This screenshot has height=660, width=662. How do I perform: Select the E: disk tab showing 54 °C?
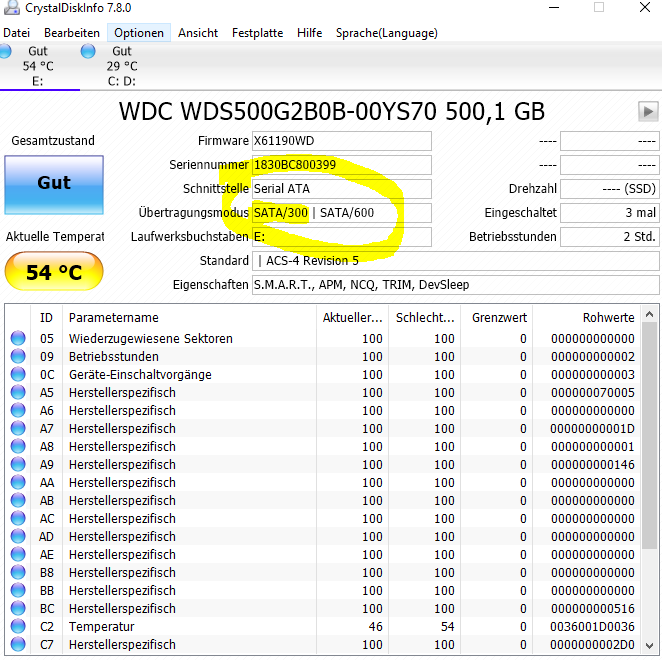pos(37,66)
